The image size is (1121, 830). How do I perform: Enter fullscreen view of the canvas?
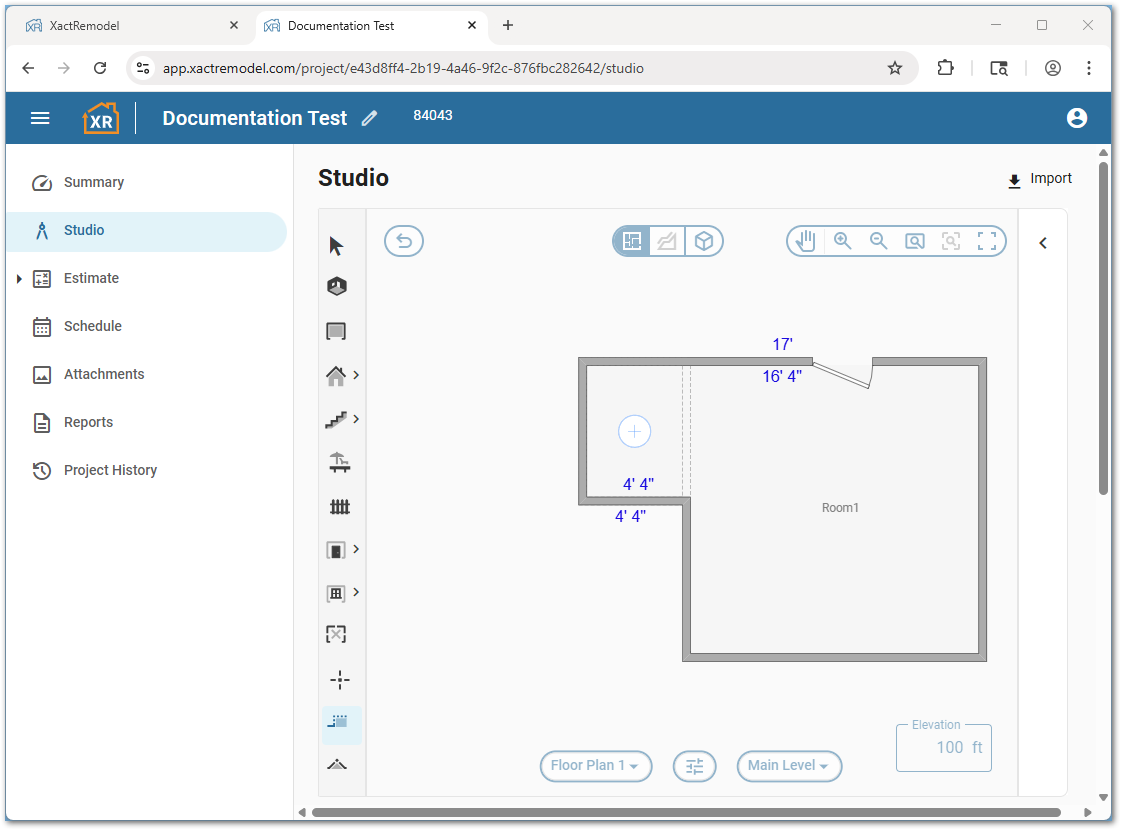coord(987,241)
